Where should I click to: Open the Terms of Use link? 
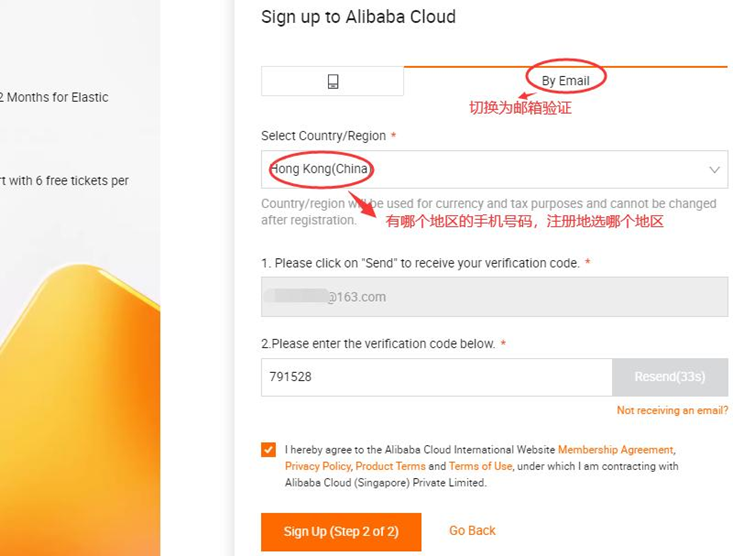point(480,466)
